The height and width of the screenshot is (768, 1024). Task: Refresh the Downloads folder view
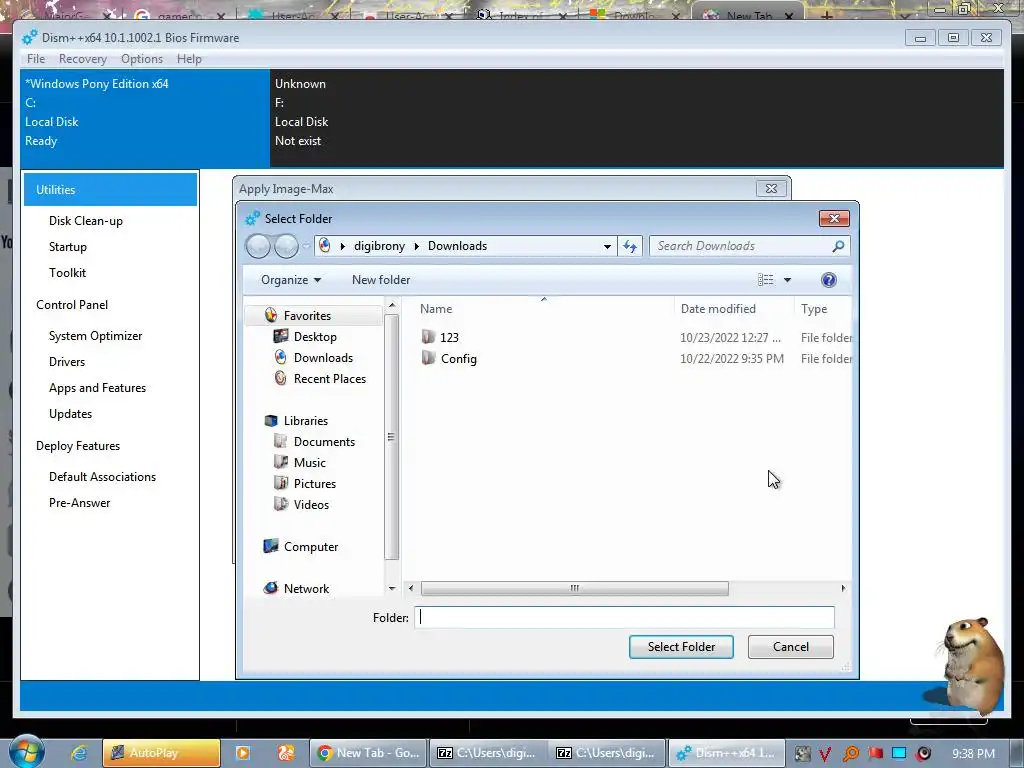coord(630,246)
